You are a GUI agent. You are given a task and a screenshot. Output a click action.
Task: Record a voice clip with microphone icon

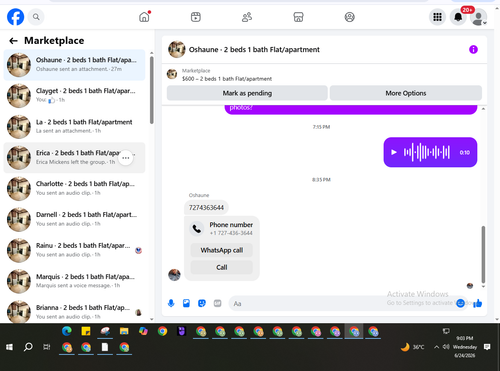coord(171,303)
